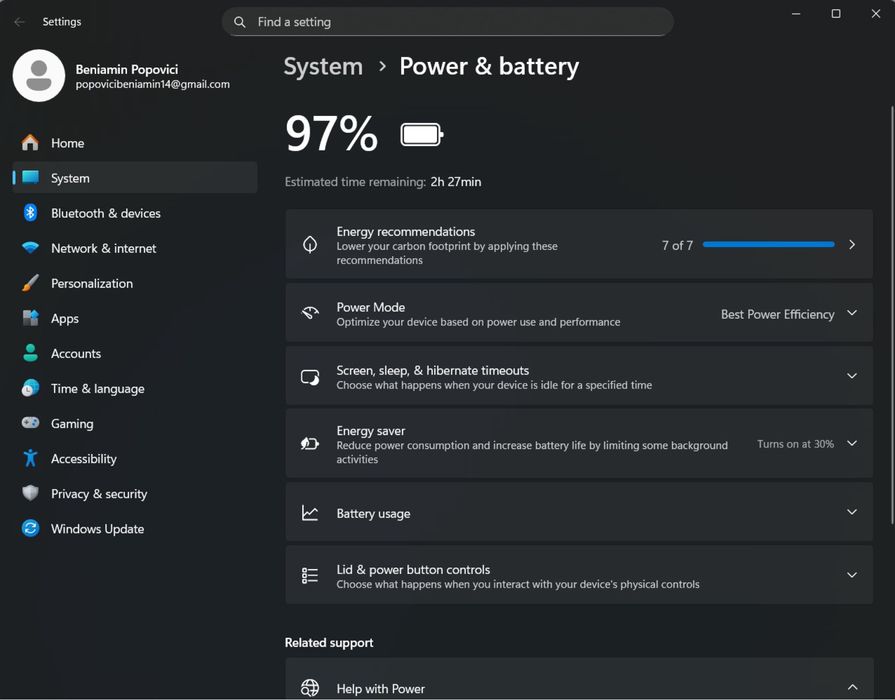
Task: Click the System monitor icon in sidebar
Action: point(30,178)
